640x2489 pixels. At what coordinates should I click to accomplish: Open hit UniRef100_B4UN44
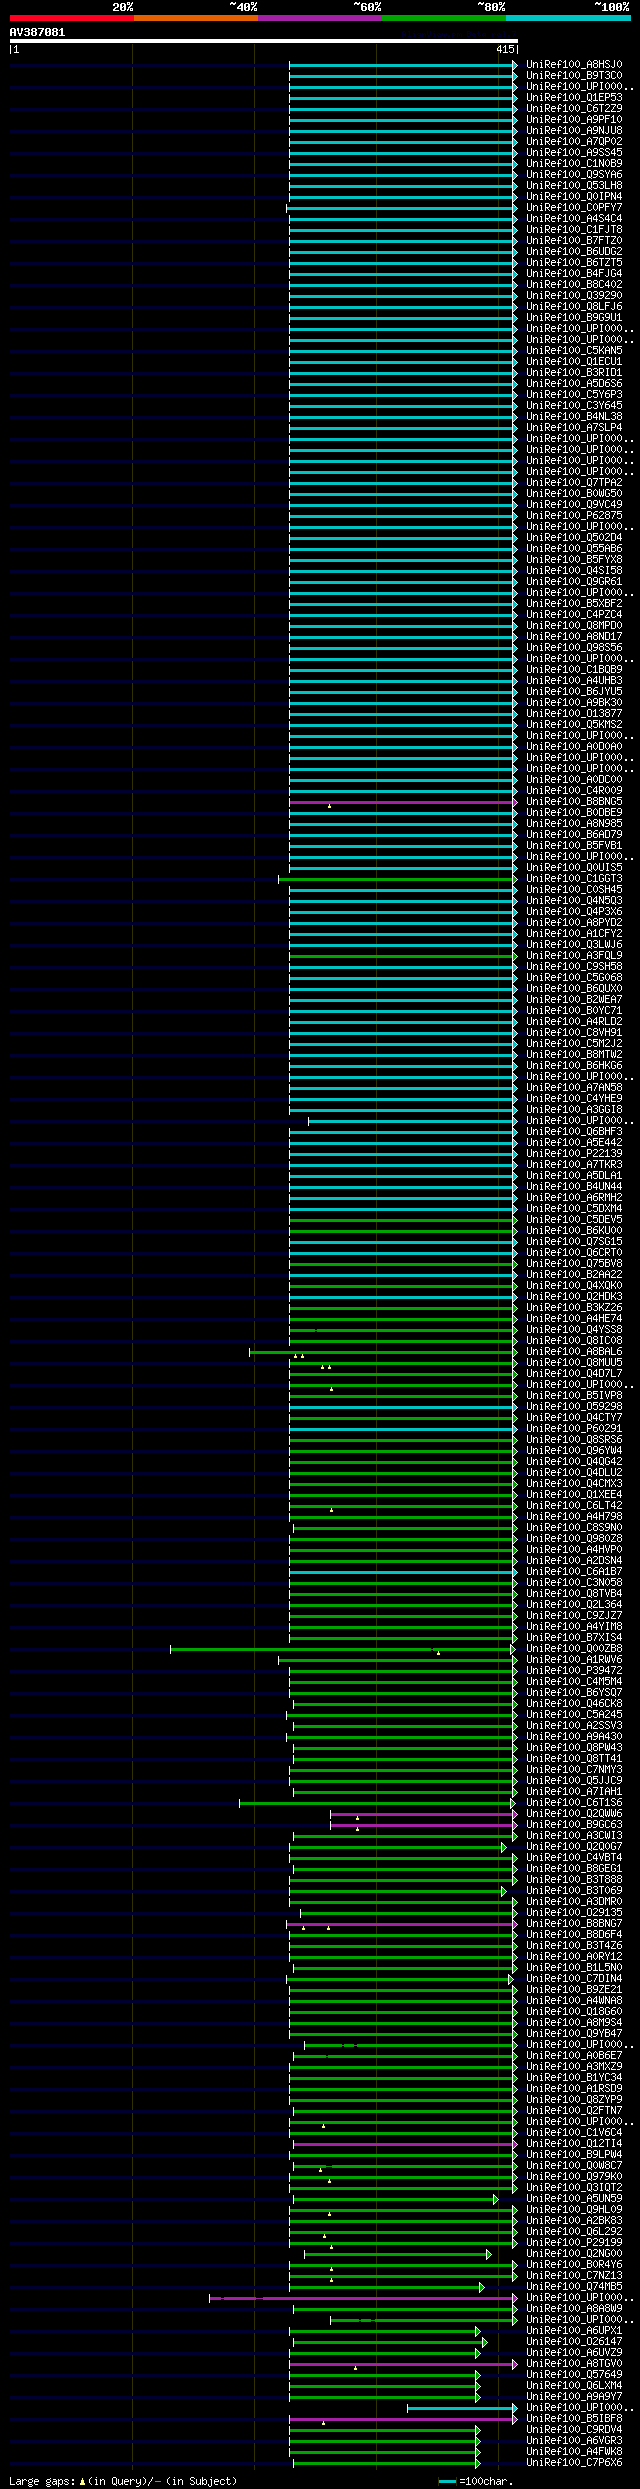pyautogui.click(x=574, y=1187)
